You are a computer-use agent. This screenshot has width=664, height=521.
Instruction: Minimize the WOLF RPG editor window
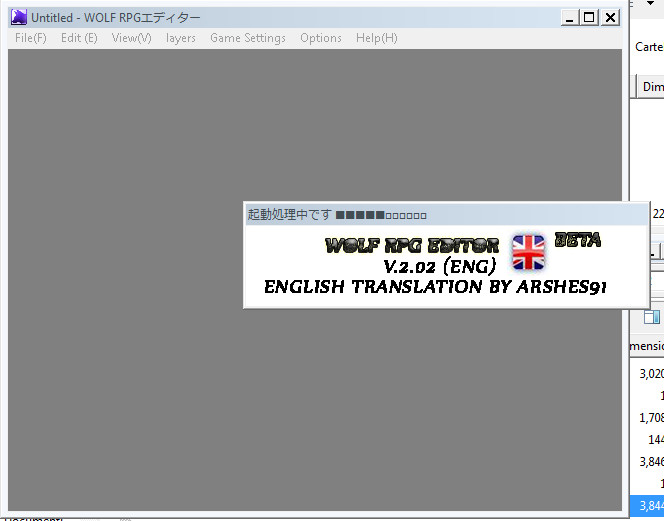tap(570, 18)
